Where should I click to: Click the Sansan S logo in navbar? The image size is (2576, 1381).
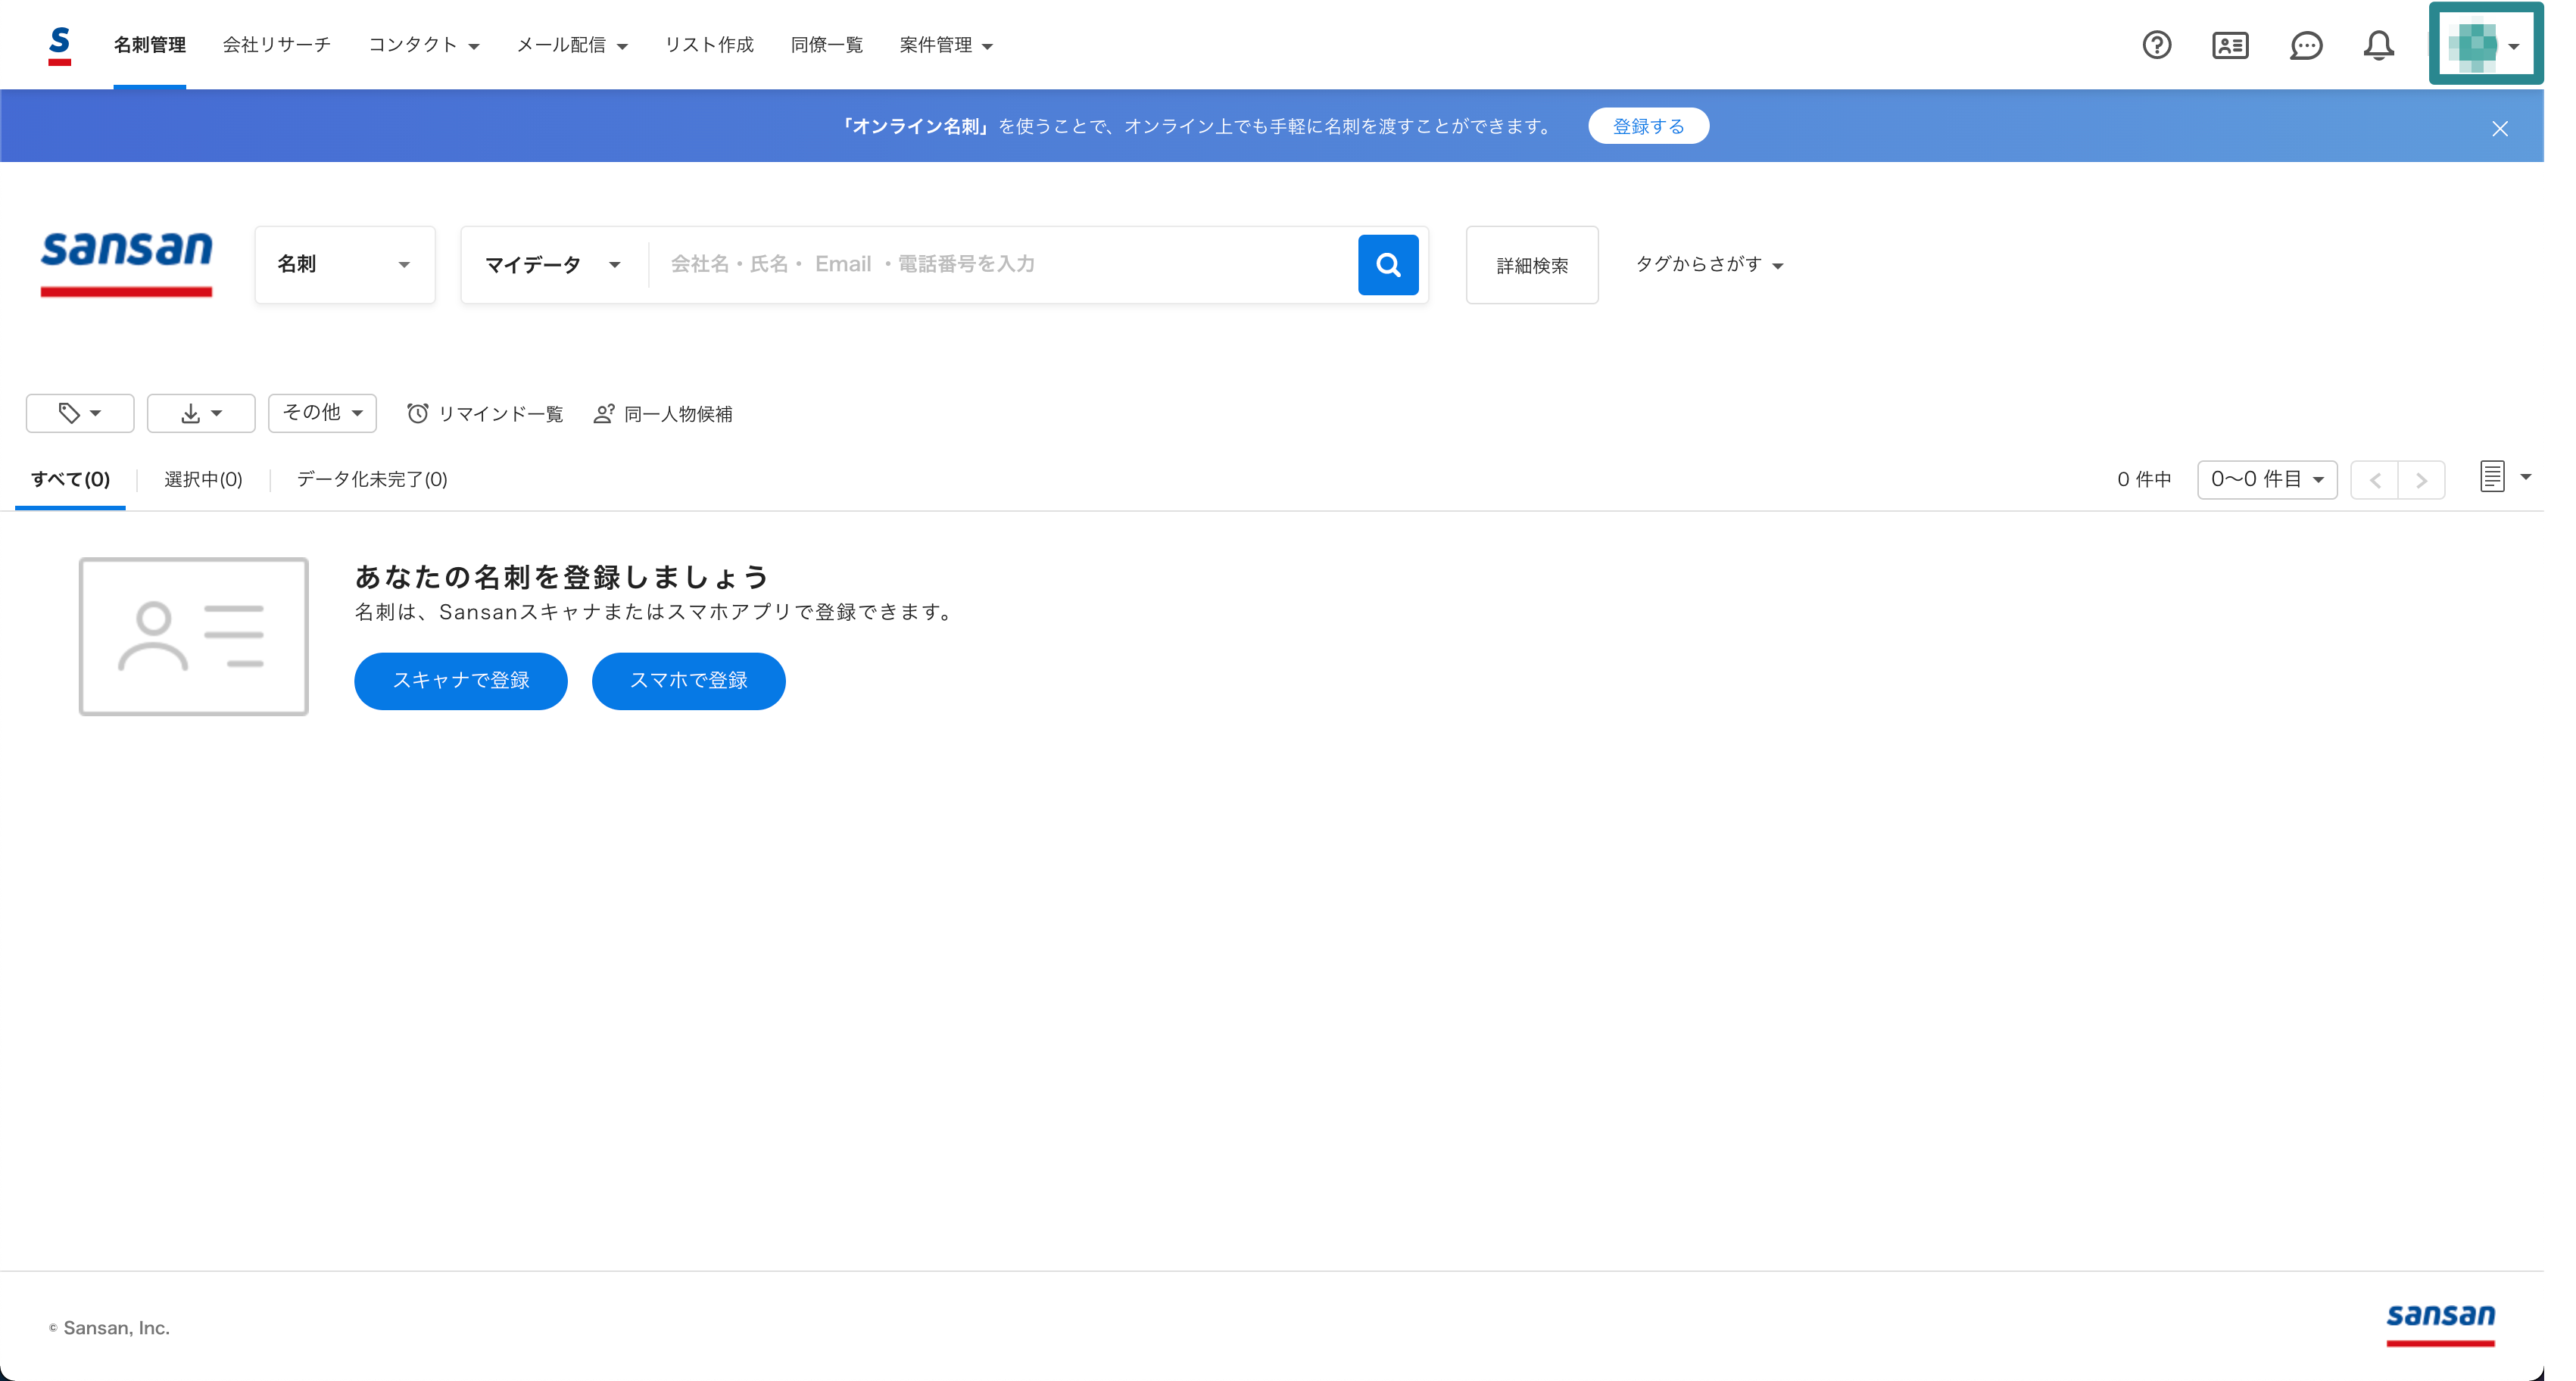pyautogui.click(x=60, y=46)
